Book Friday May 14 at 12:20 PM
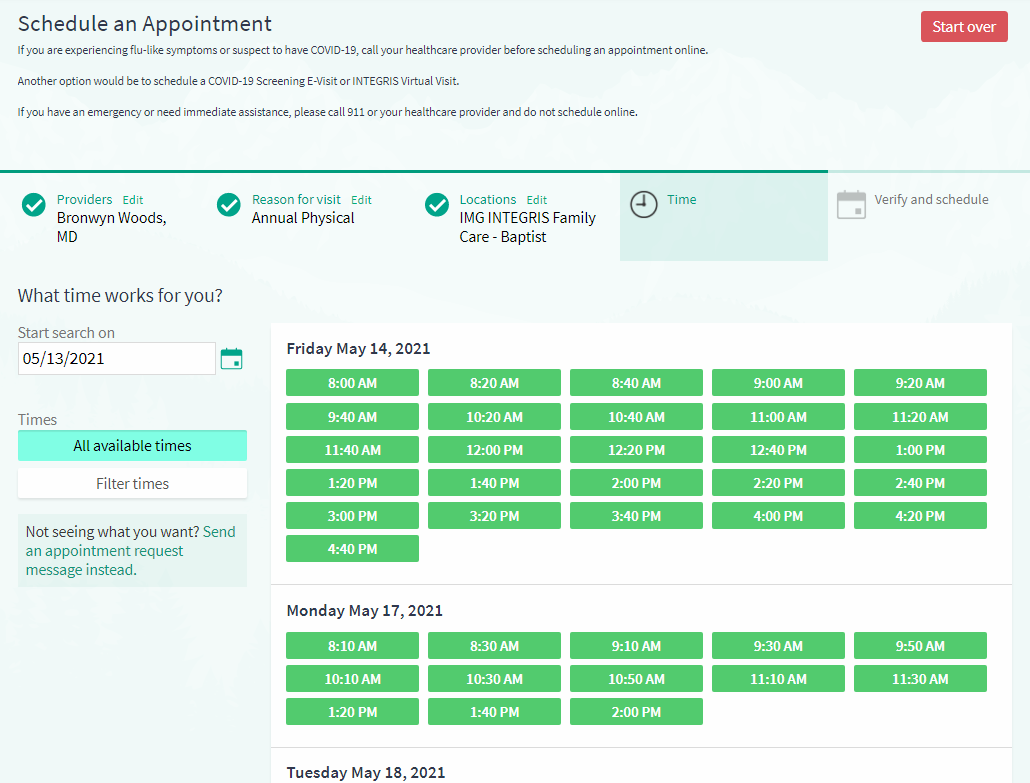This screenshot has width=1030, height=783. point(636,450)
